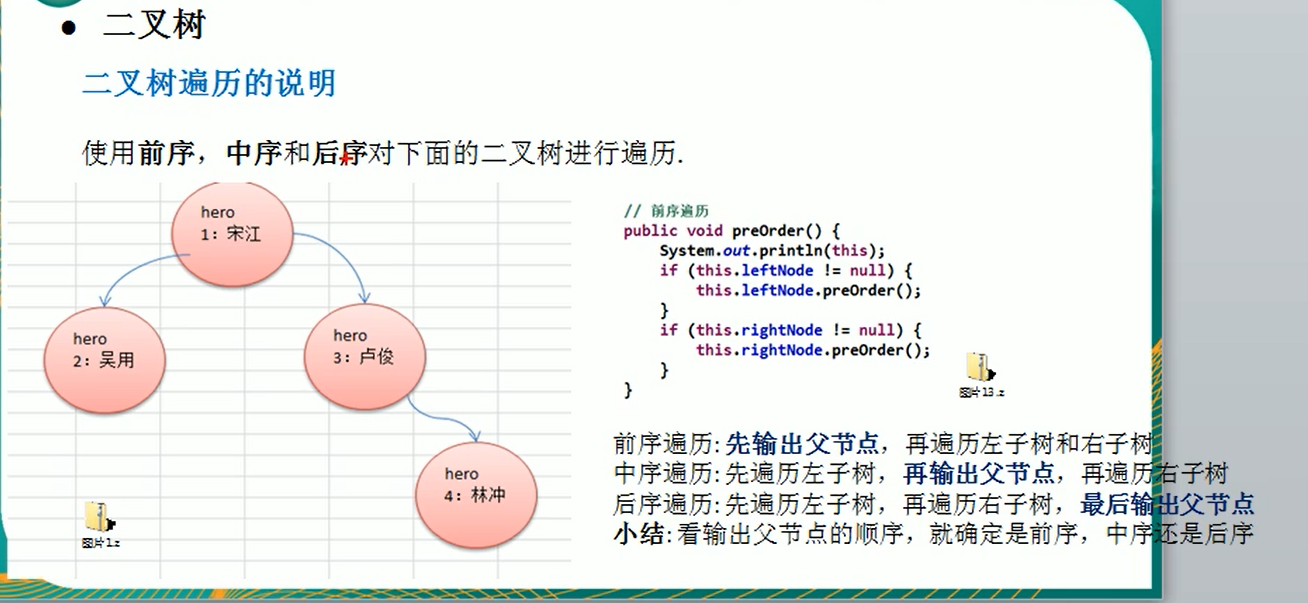
Task: Click the bold phrase '最后输出父节点'
Action: 1167,503
